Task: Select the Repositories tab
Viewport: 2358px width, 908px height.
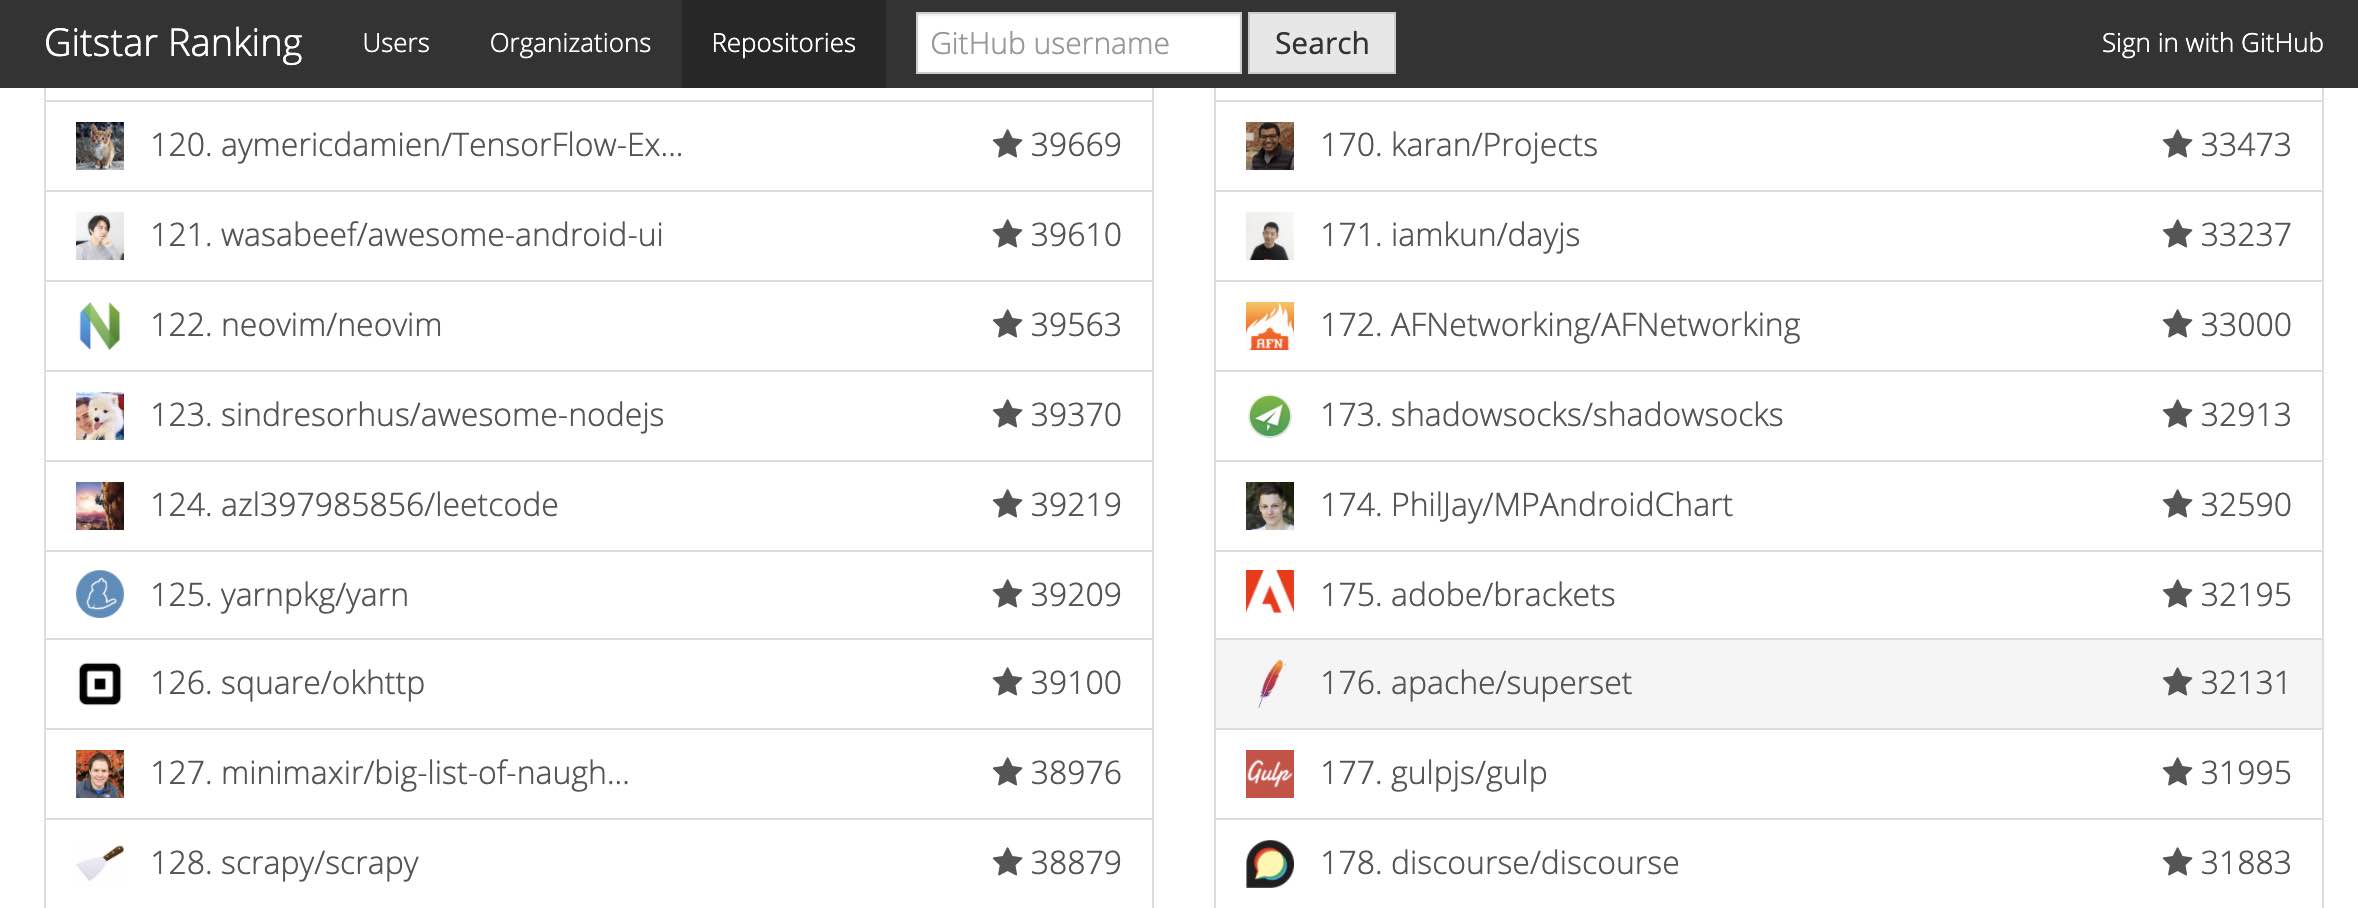Action: tap(783, 43)
